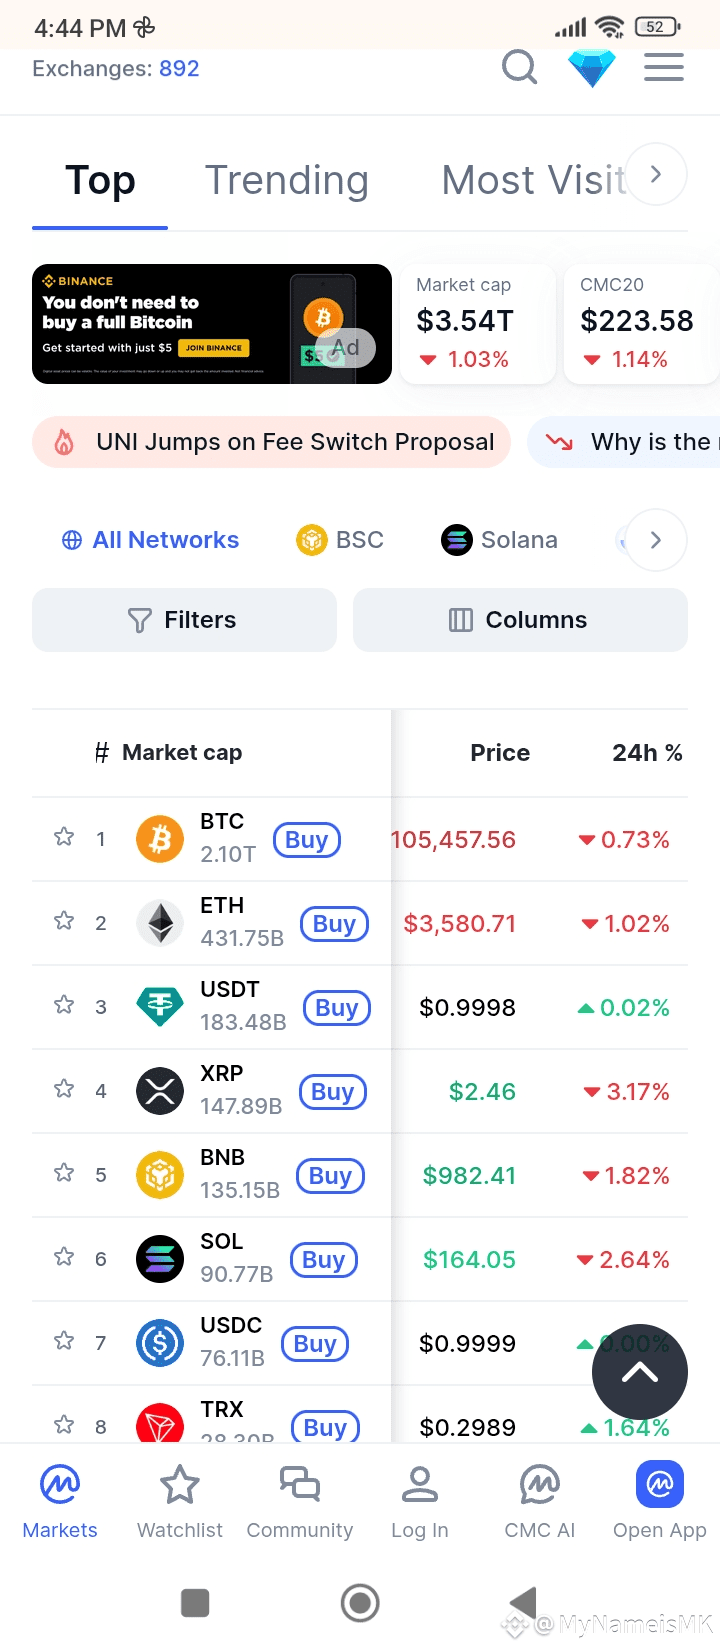Open the hamburger menu
This screenshot has width=720, height=1650.
(x=664, y=68)
